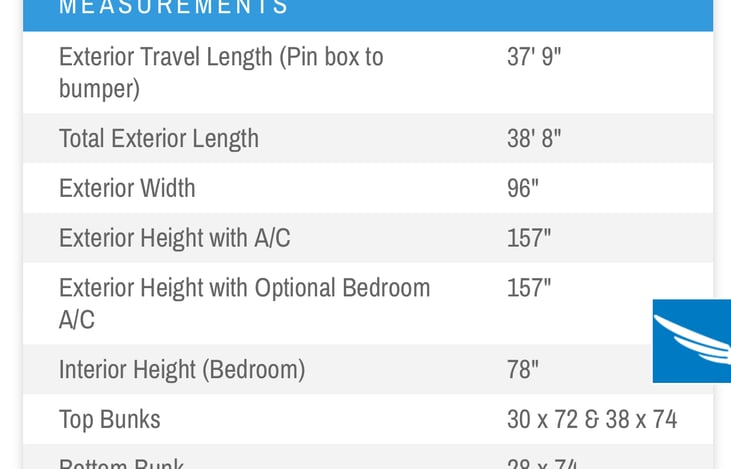
Task: Select the Exterior Width label
Action: pos(127,188)
